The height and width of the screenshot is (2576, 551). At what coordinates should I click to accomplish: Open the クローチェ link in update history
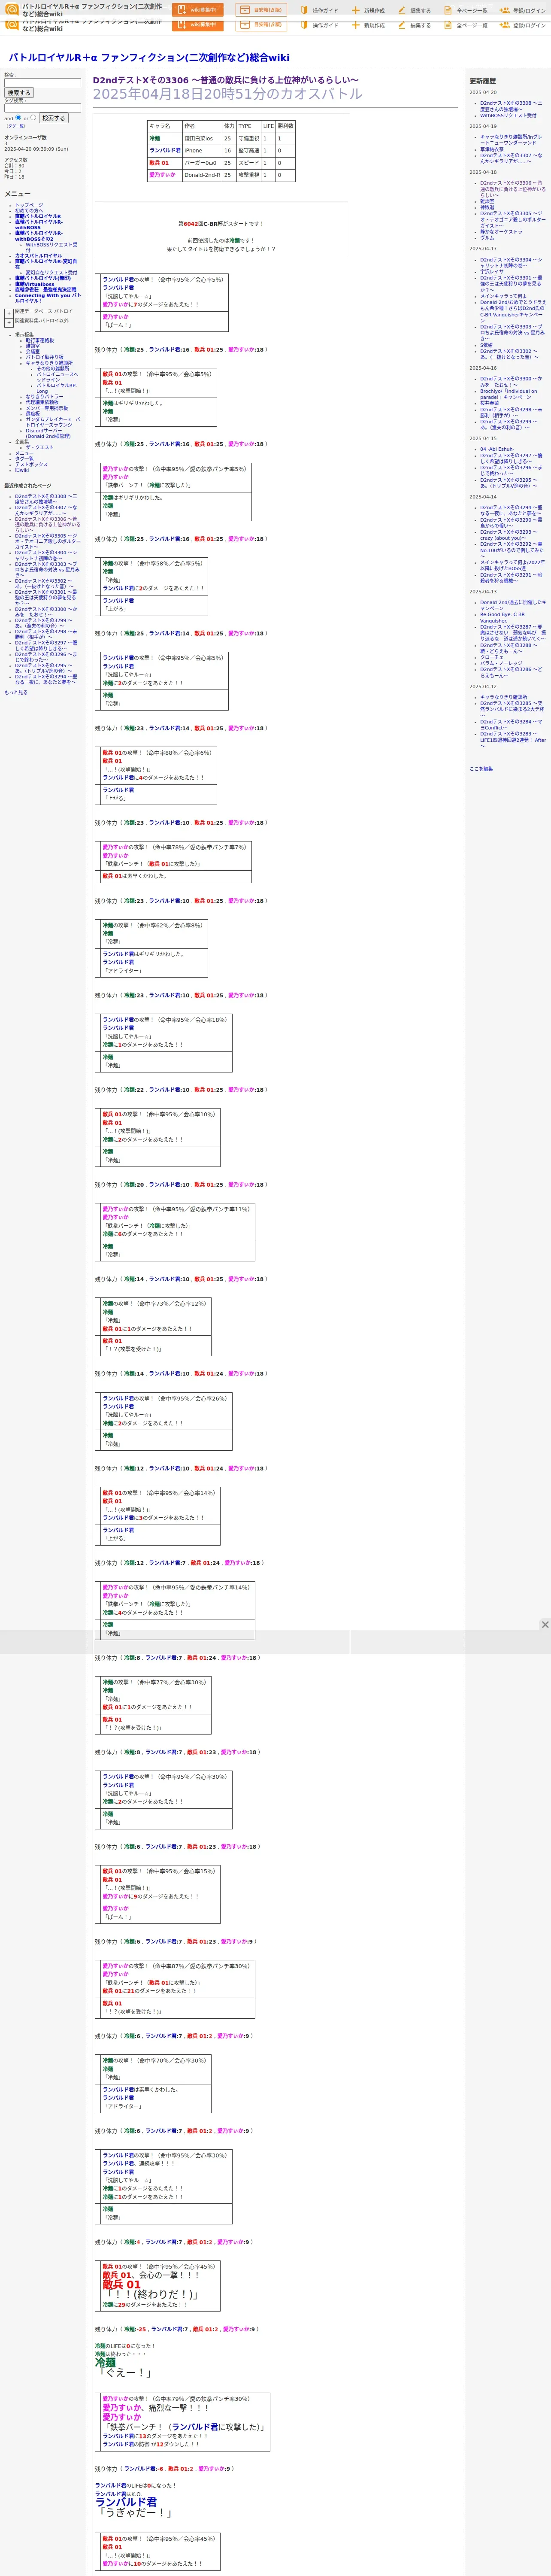point(492,657)
